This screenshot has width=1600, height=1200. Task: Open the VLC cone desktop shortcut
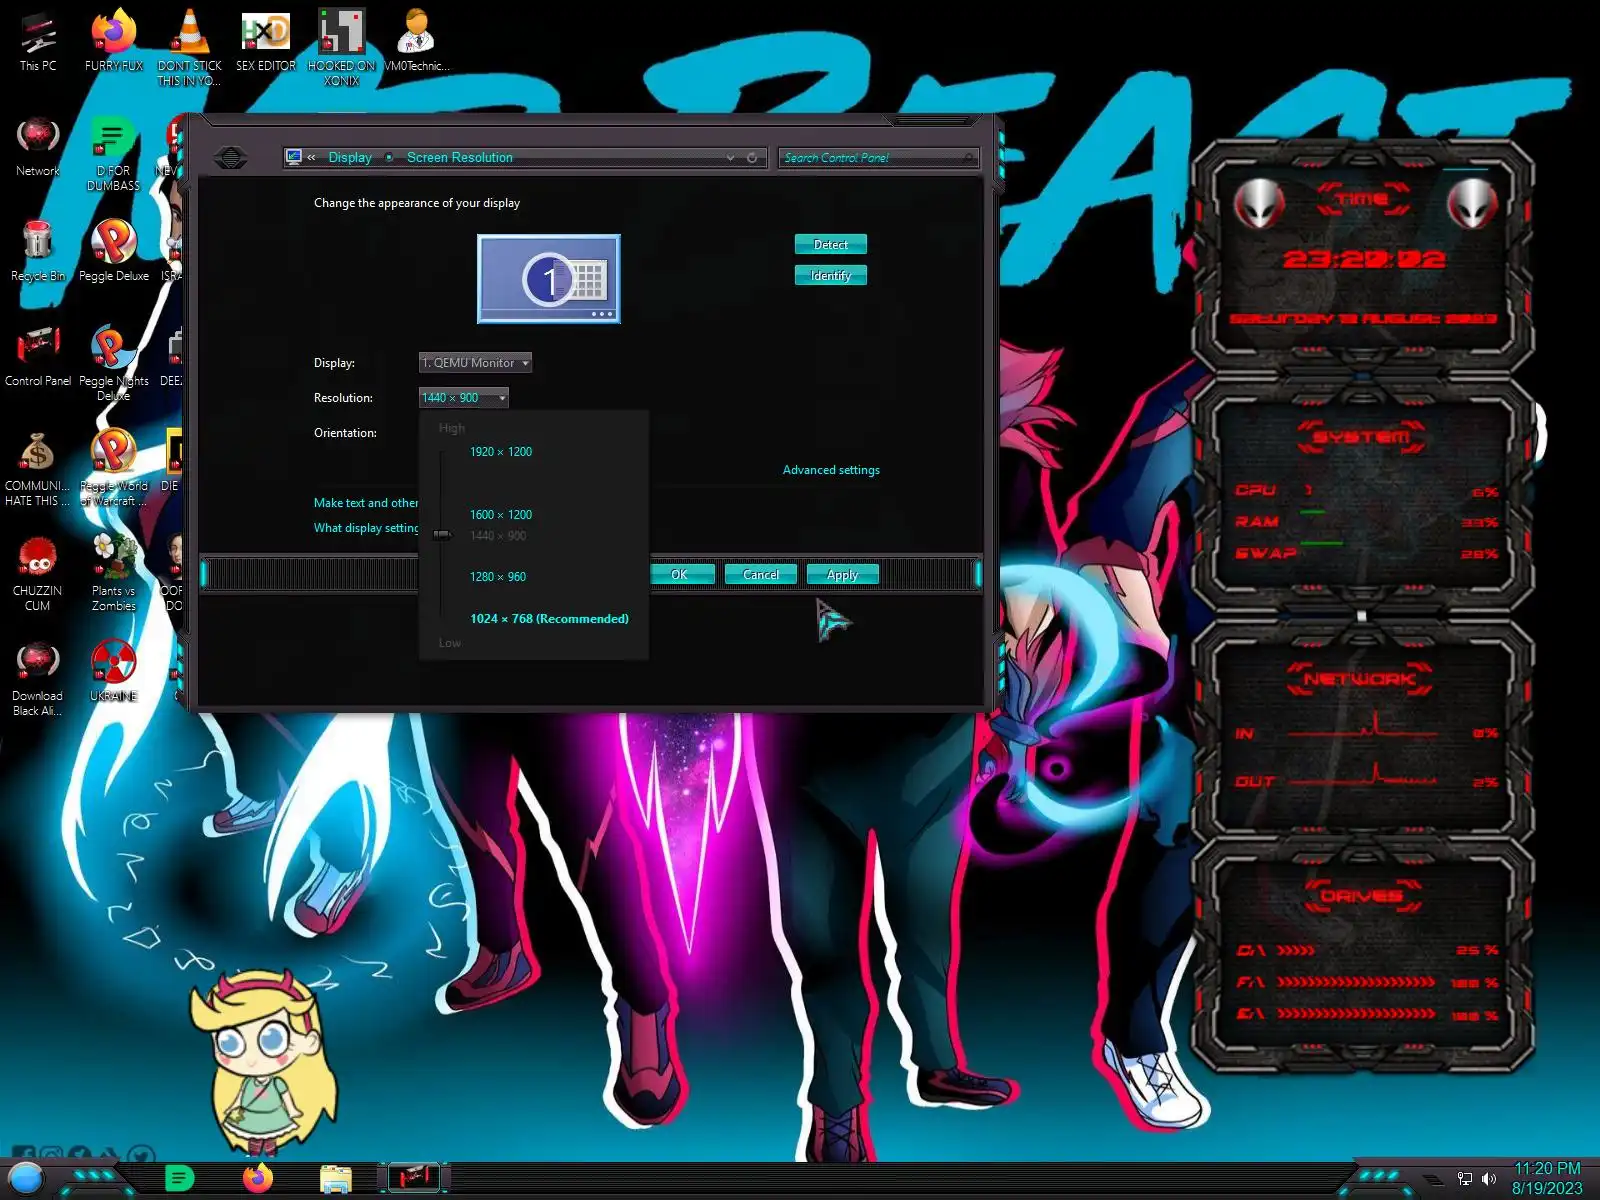click(x=189, y=47)
